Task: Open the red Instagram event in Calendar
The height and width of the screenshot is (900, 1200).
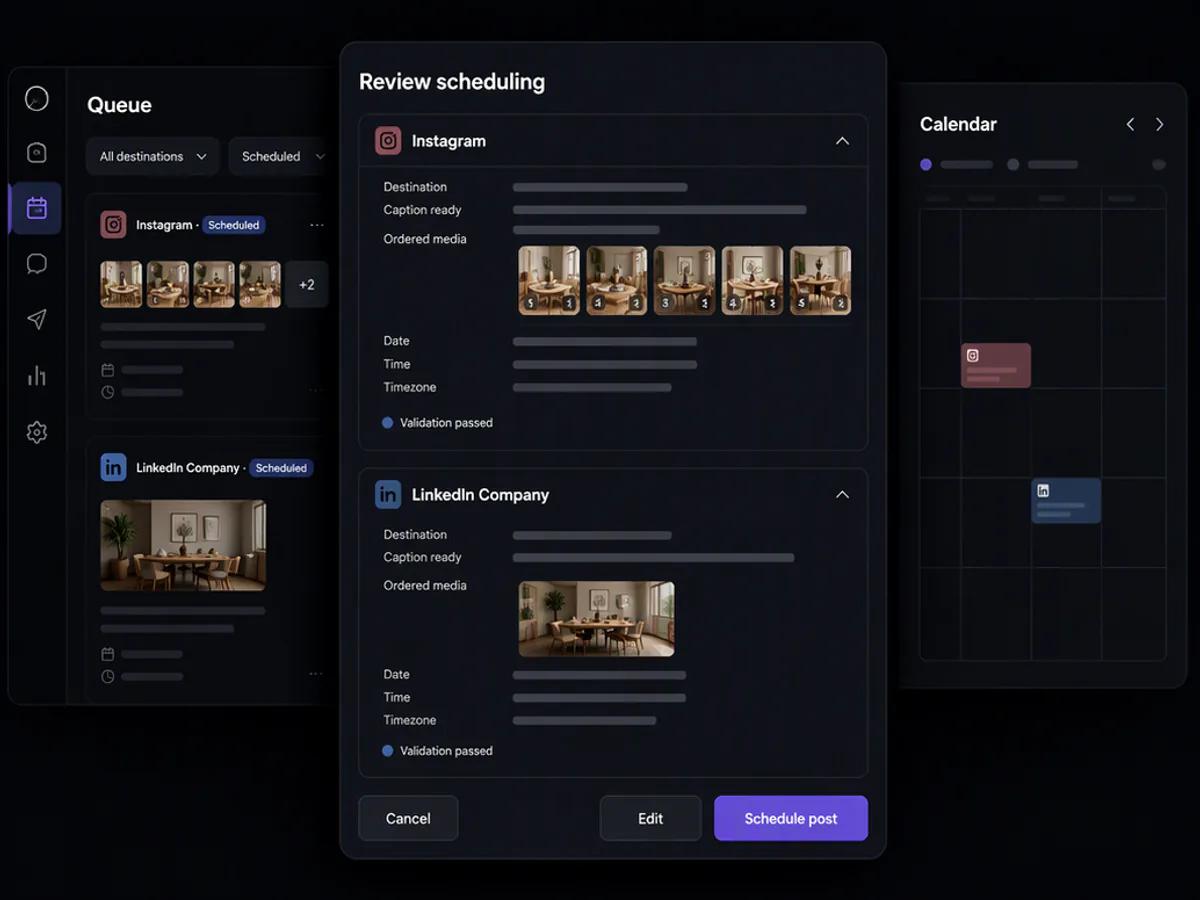Action: tap(996, 366)
